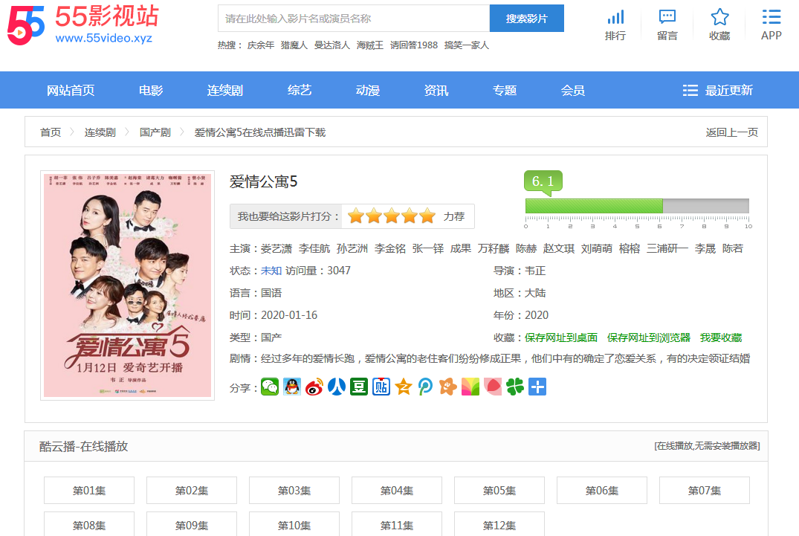Play episode 第02集
This screenshot has height=536, width=799.
tap(192, 490)
